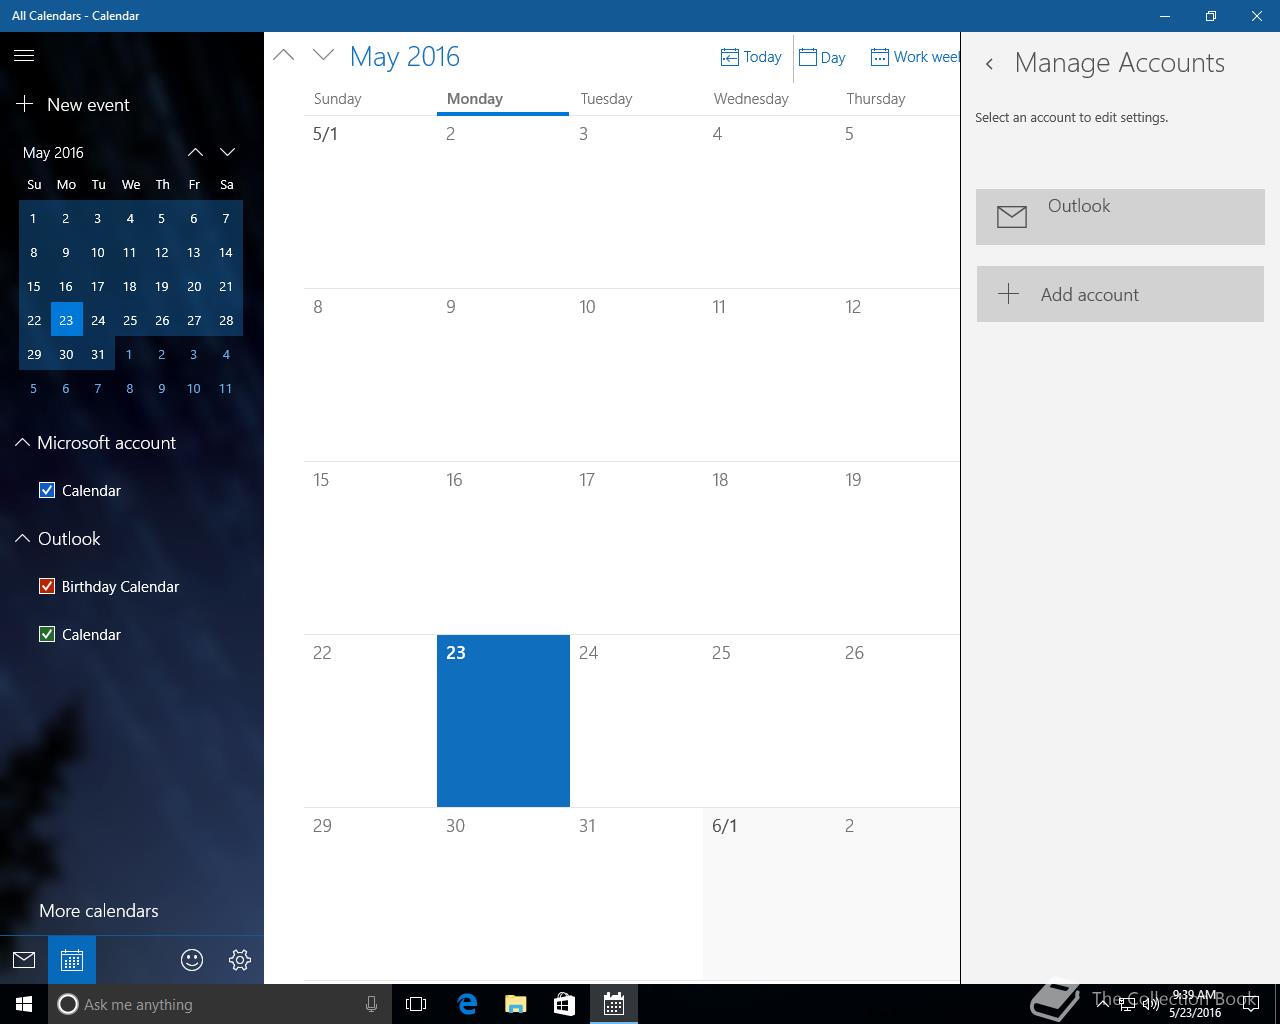Click the May 2016 main heading
The height and width of the screenshot is (1024, 1280).
[405, 56]
